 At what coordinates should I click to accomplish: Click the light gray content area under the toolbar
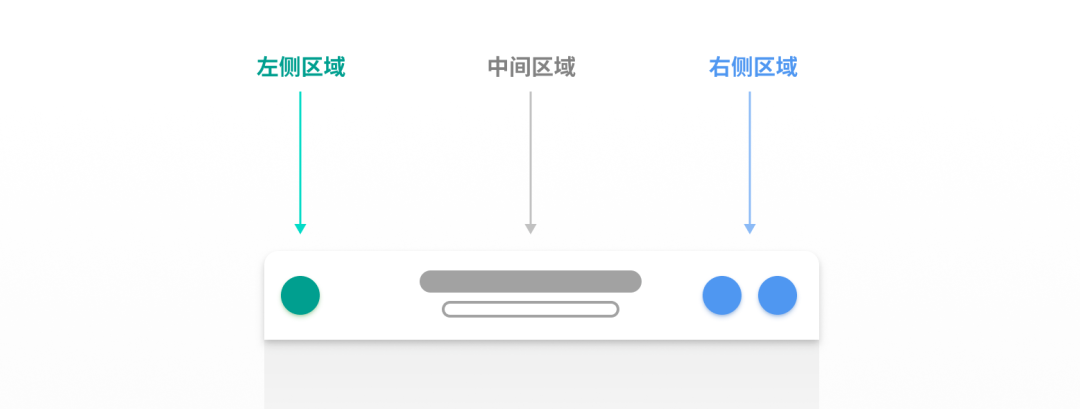[541, 375]
